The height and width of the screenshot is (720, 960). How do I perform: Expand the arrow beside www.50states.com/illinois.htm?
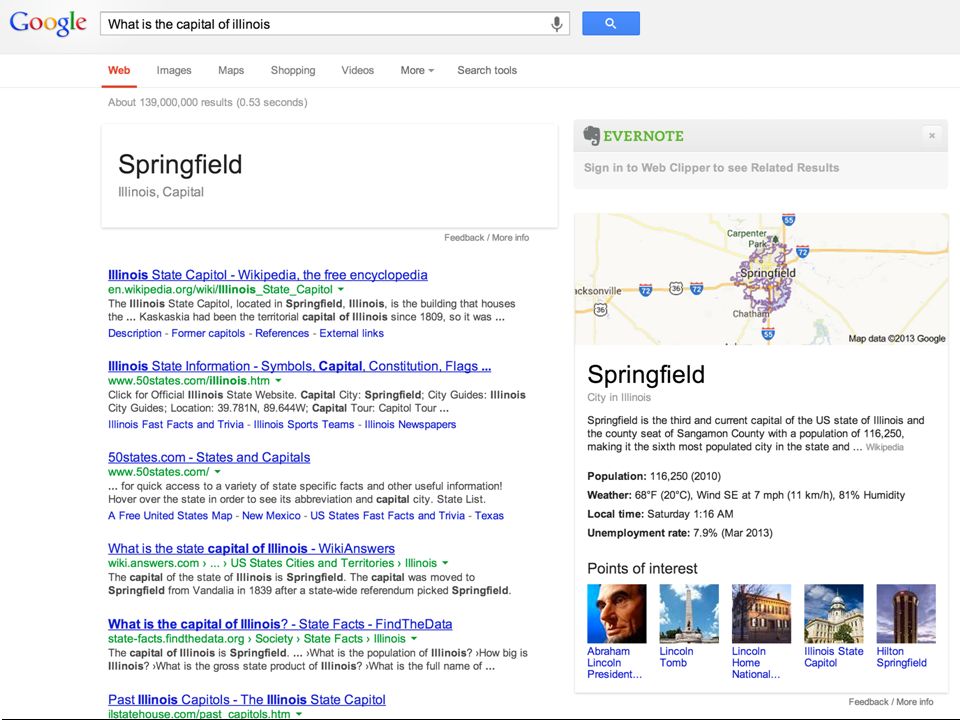tap(278, 380)
